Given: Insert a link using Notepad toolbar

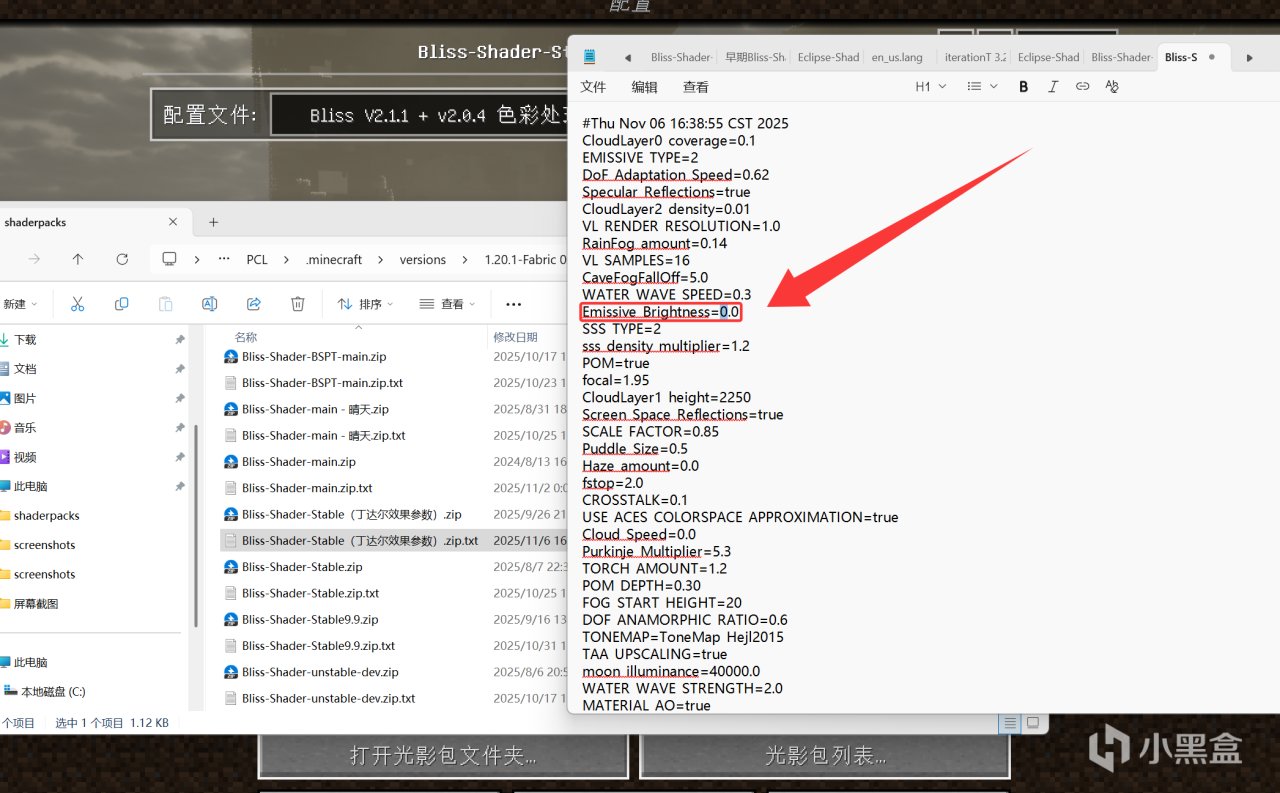Looking at the screenshot, I should coord(1082,87).
